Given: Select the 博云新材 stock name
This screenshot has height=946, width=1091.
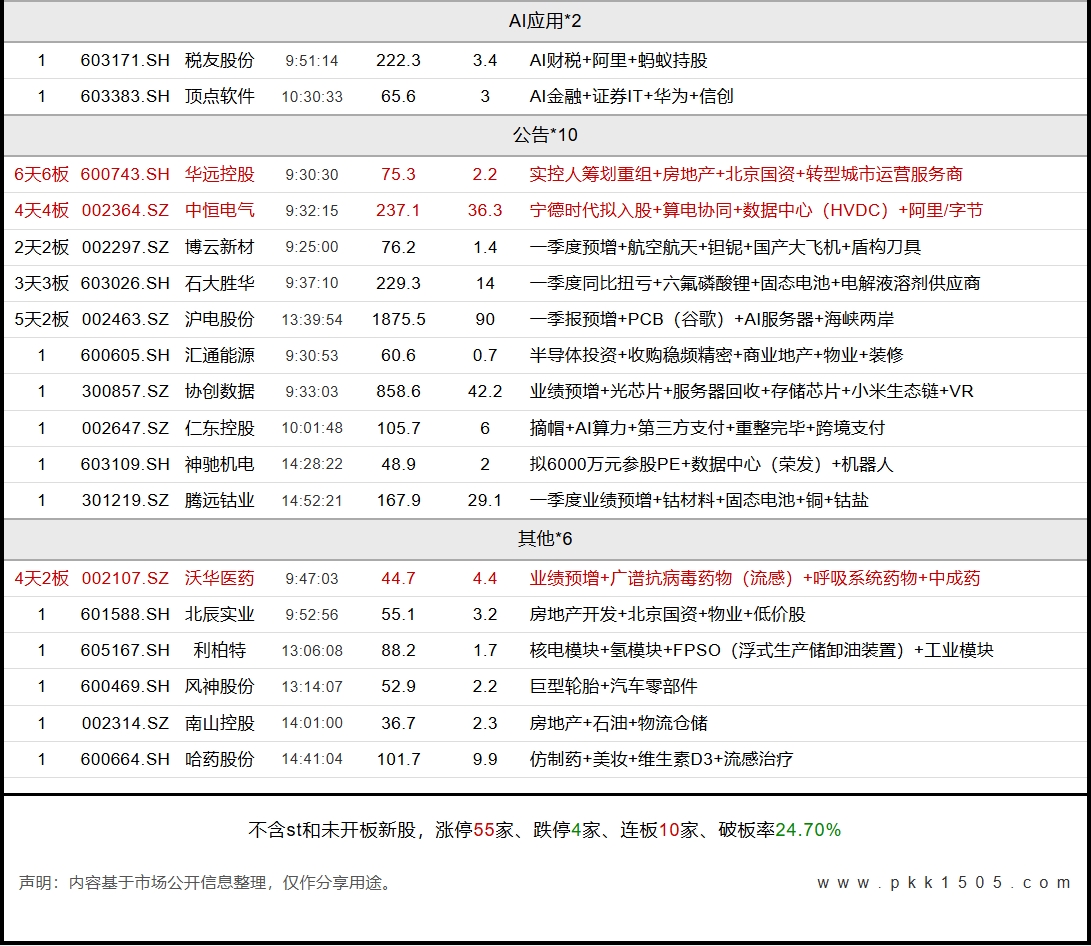Looking at the screenshot, I should [220, 246].
